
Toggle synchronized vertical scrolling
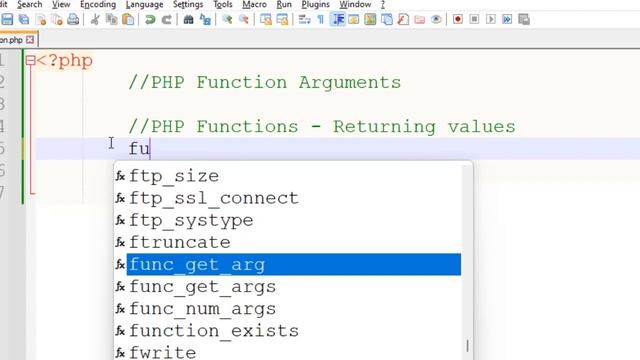click(x=266, y=19)
